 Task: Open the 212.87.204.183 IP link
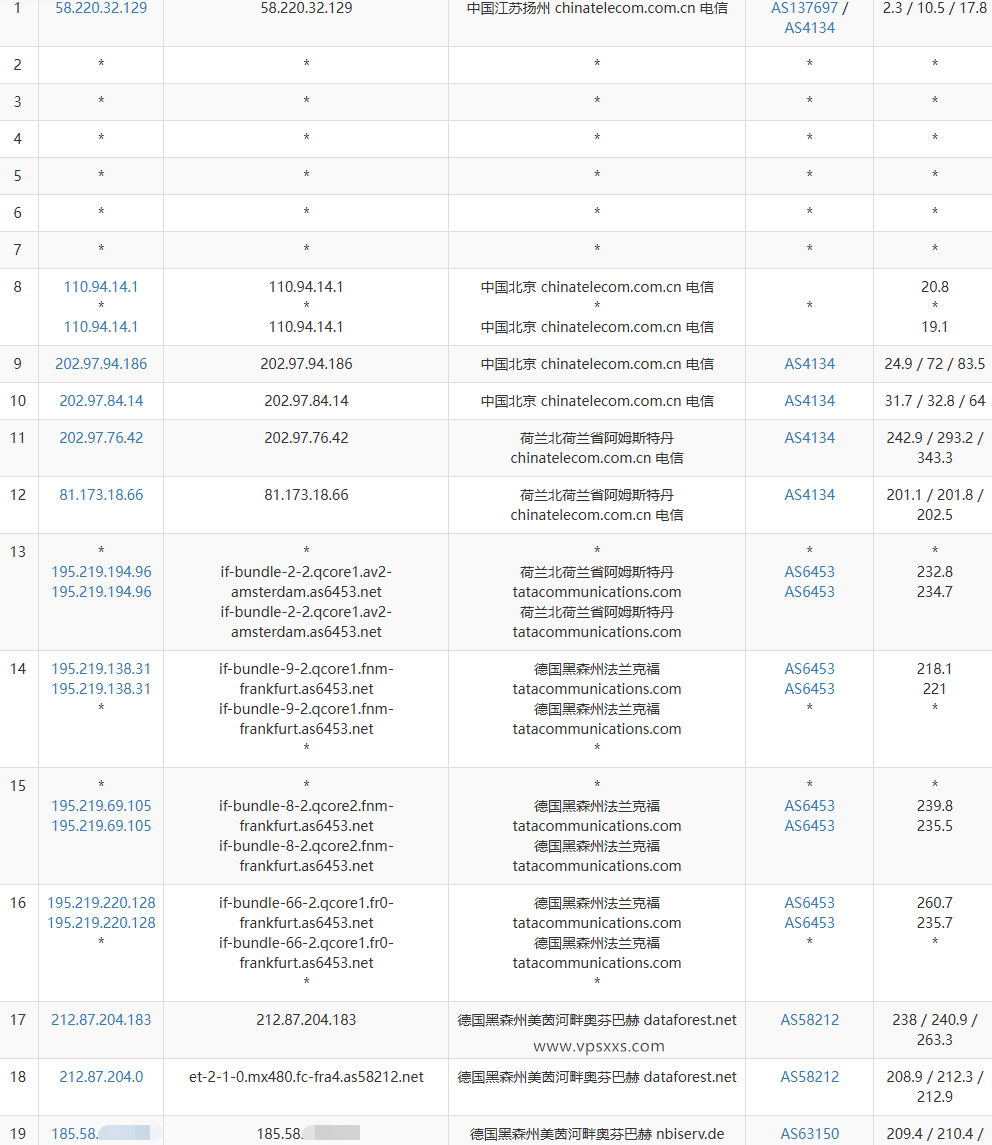click(x=101, y=1020)
